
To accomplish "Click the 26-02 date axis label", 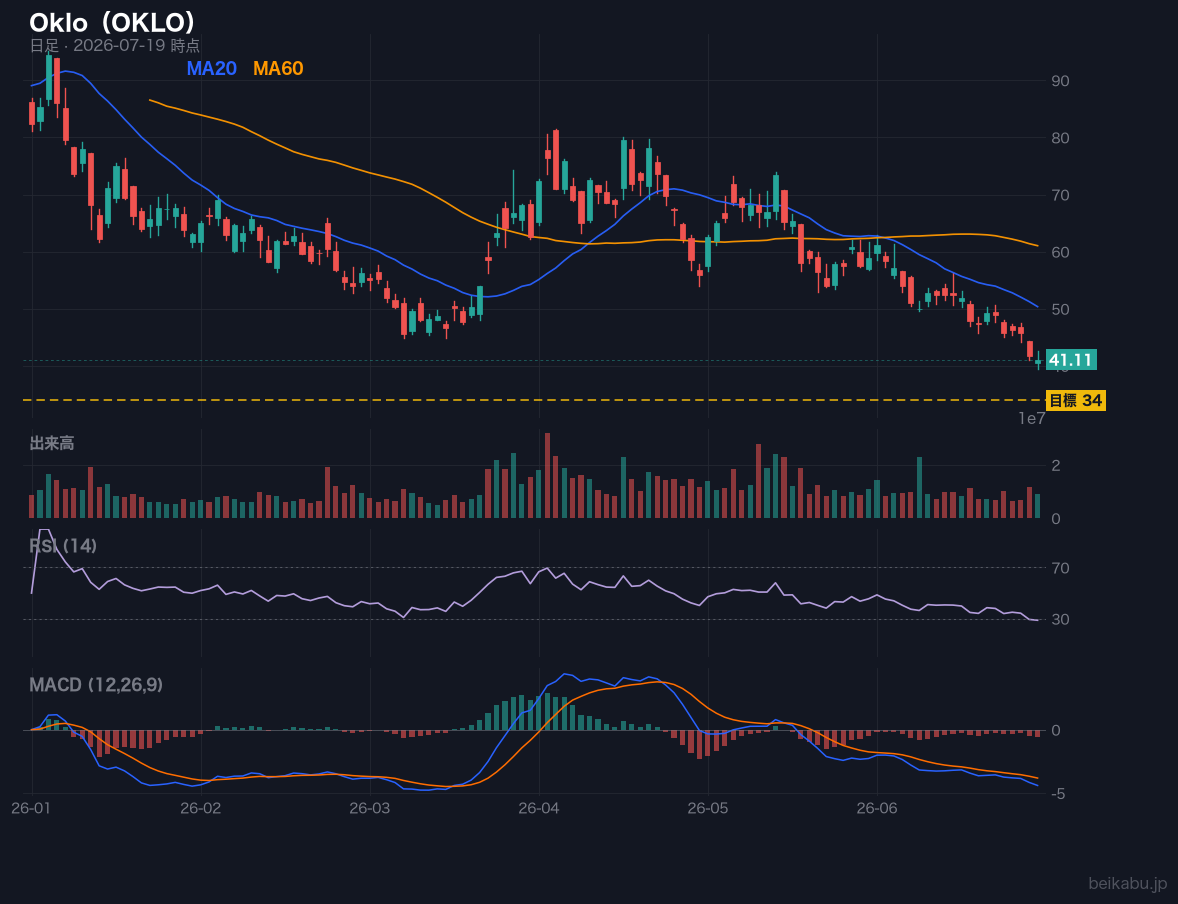I will (201, 808).
